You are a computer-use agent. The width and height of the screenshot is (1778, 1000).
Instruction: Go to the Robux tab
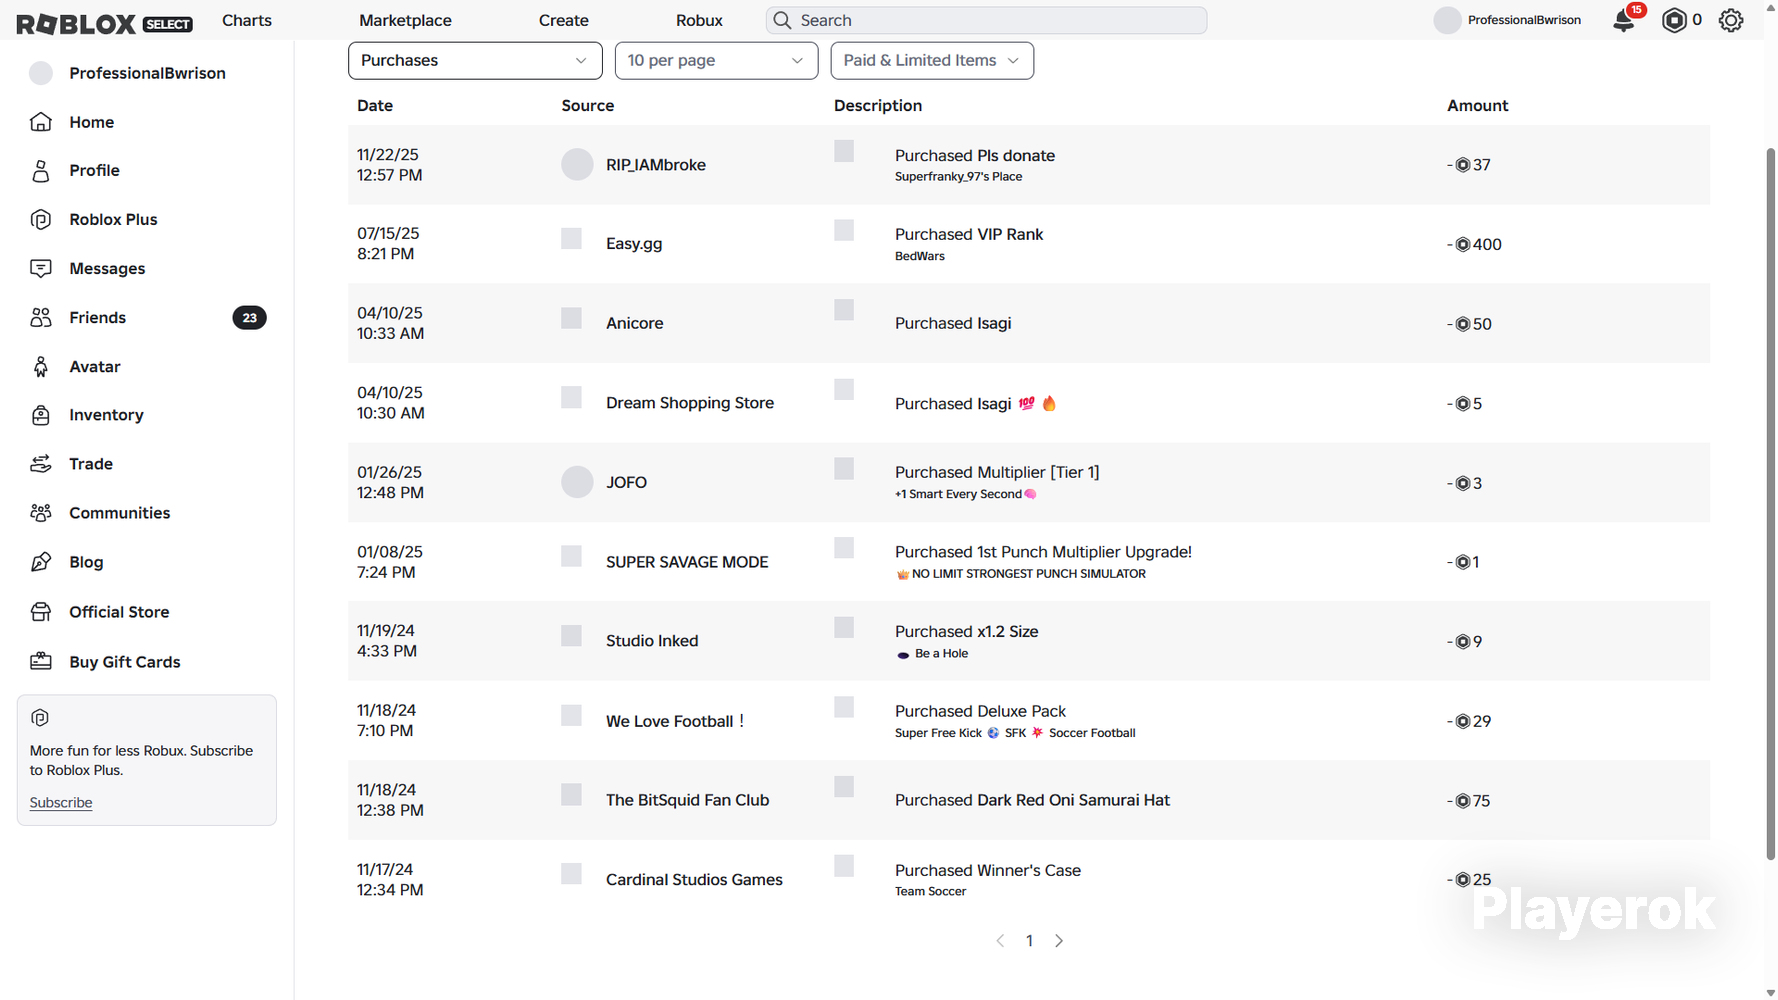pos(699,20)
